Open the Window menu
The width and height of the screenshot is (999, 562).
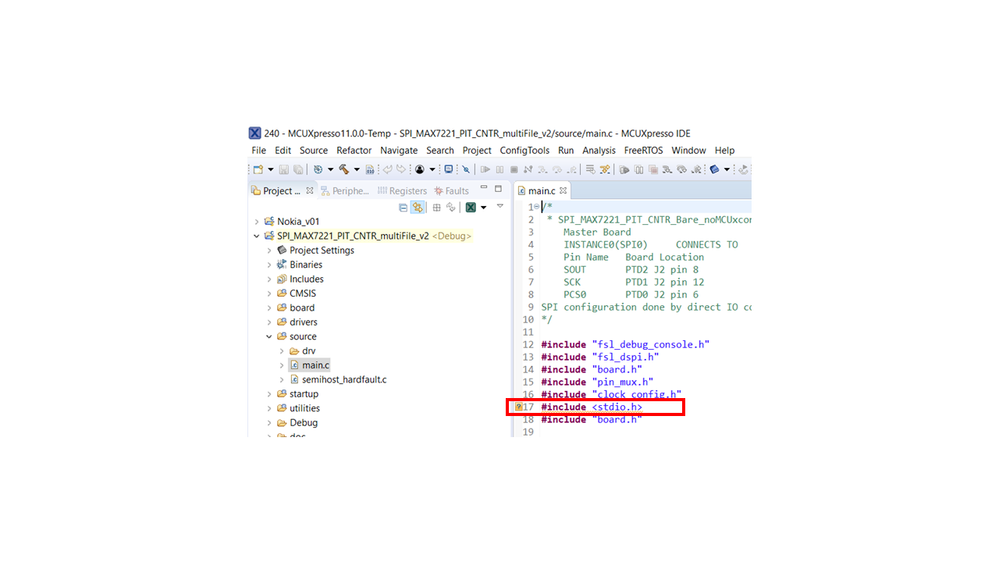[x=689, y=150]
